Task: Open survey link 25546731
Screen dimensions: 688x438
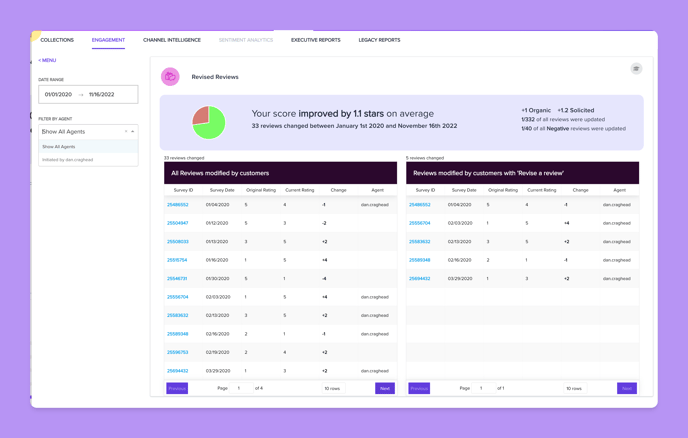Action: 177,279
